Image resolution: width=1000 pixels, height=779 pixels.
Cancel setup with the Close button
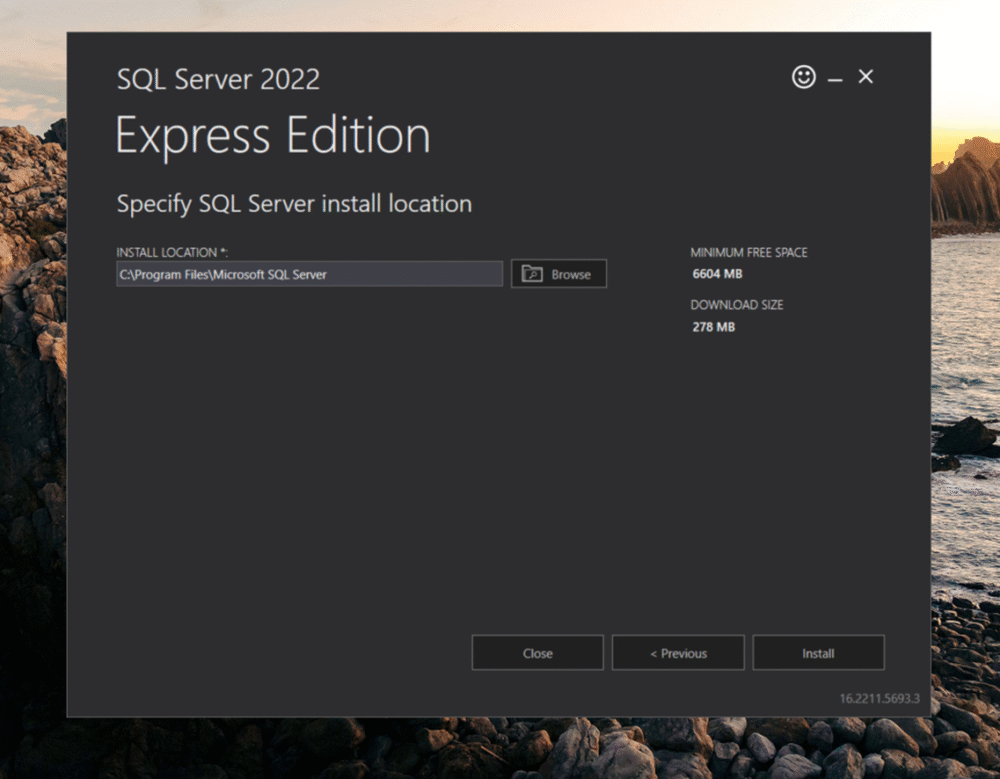coord(537,652)
